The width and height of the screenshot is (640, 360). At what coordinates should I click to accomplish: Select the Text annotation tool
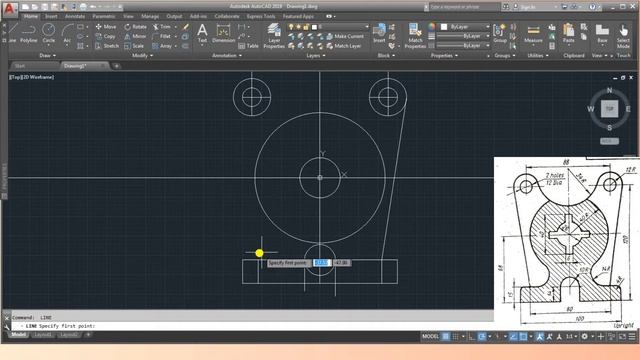point(202,33)
